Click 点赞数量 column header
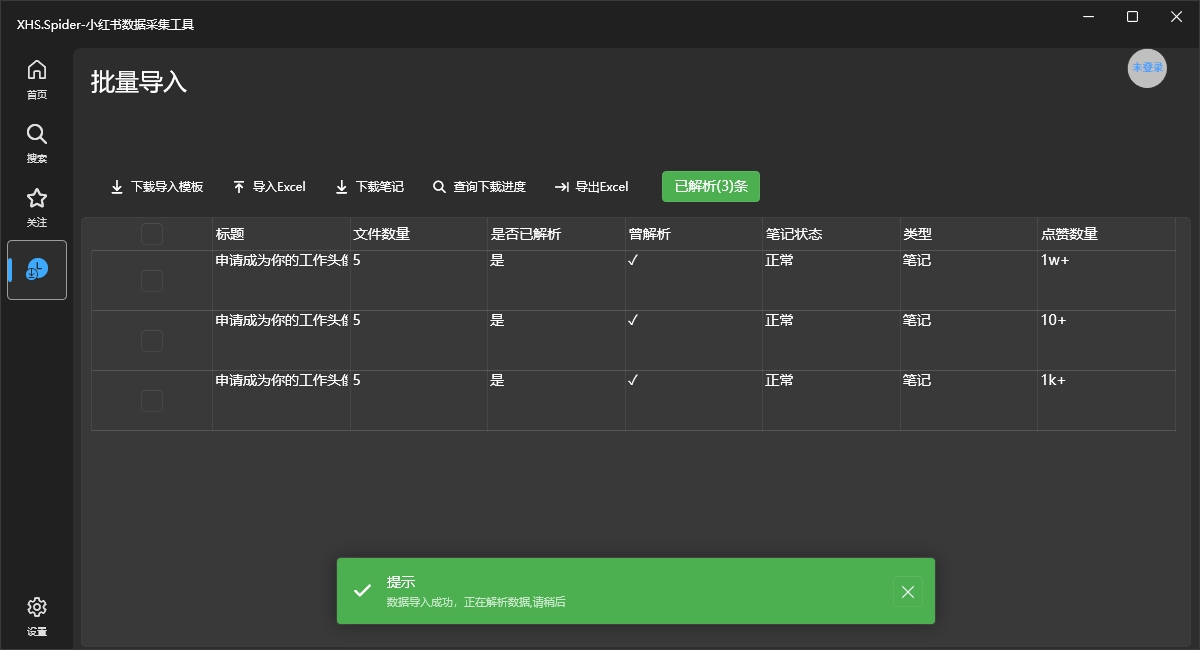 1106,234
